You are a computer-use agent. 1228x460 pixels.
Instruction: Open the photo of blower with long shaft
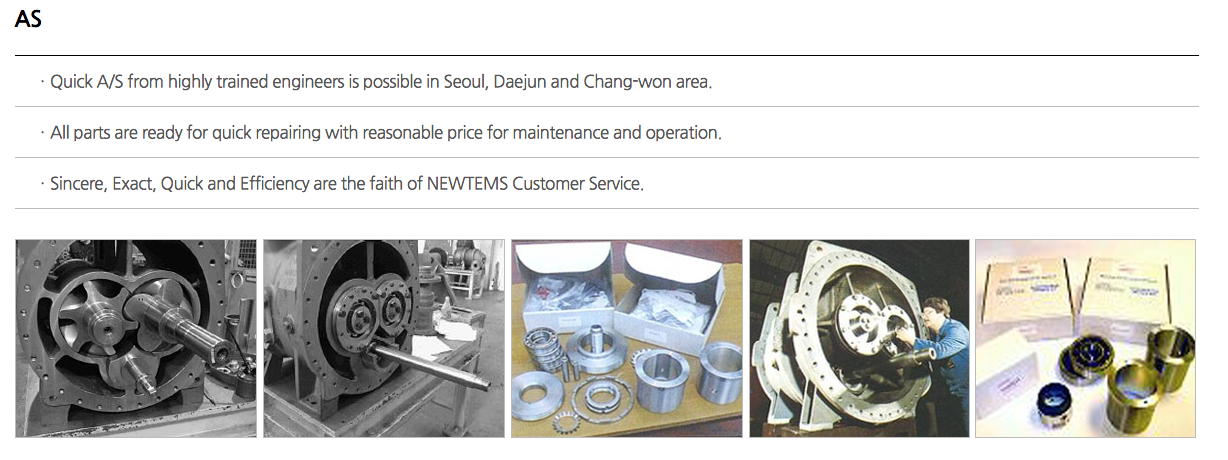pos(384,338)
